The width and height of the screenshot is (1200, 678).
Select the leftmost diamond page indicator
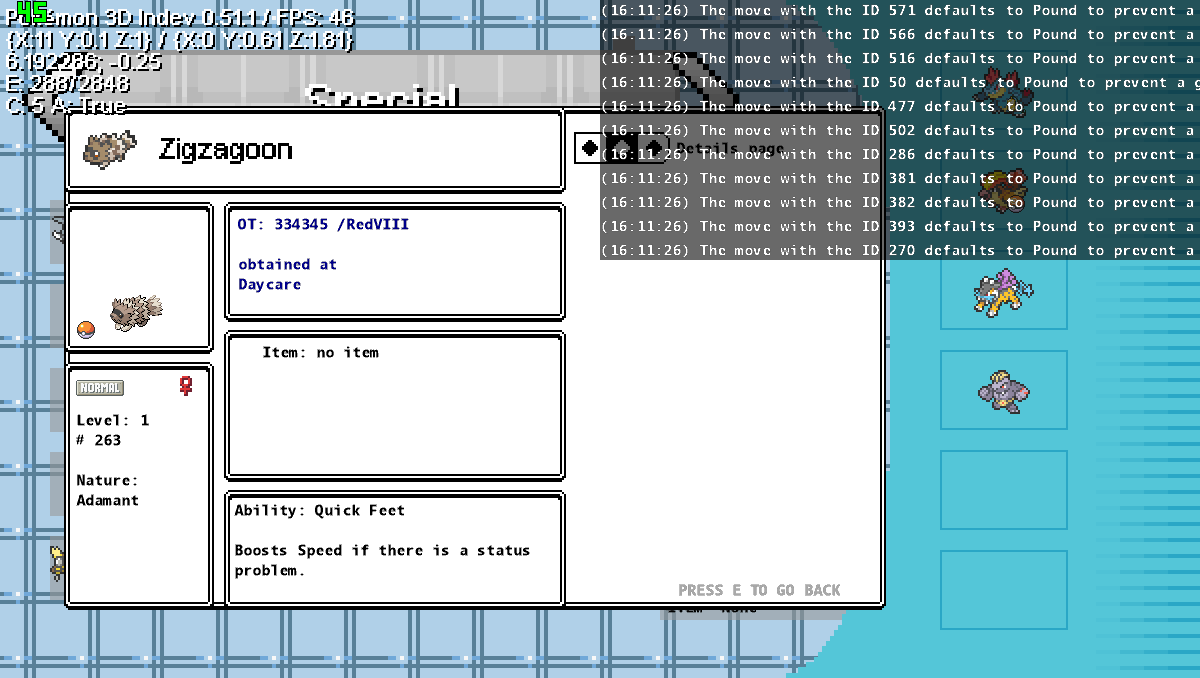[x=590, y=148]
